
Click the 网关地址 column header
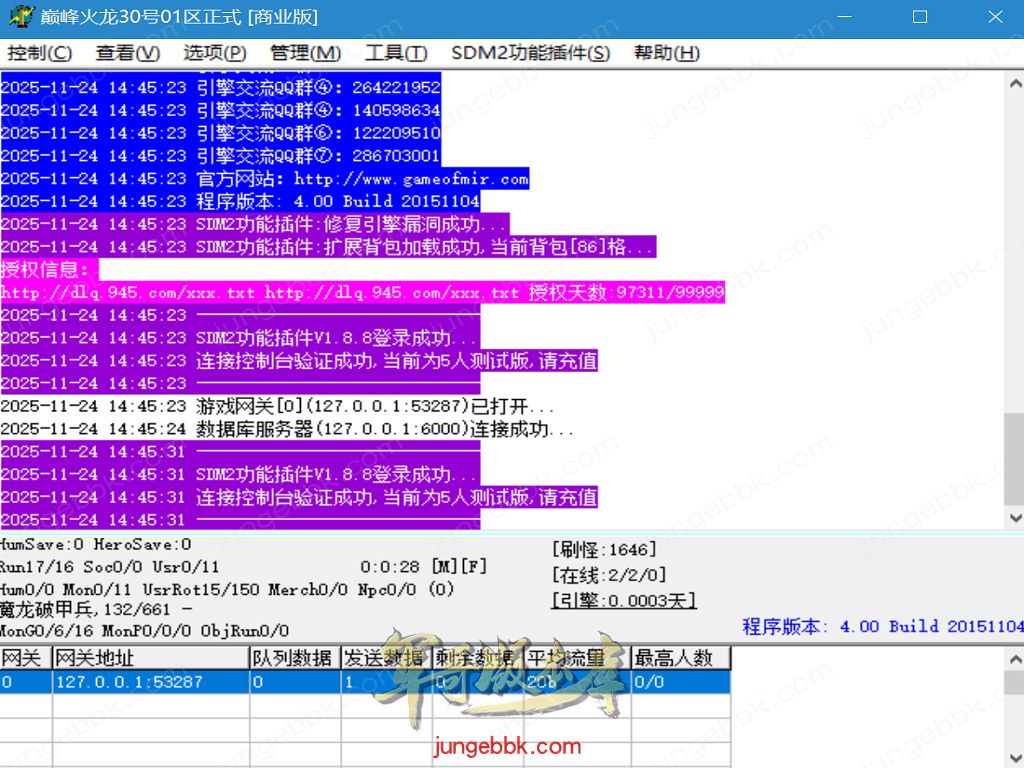click(x=150, y=657)
